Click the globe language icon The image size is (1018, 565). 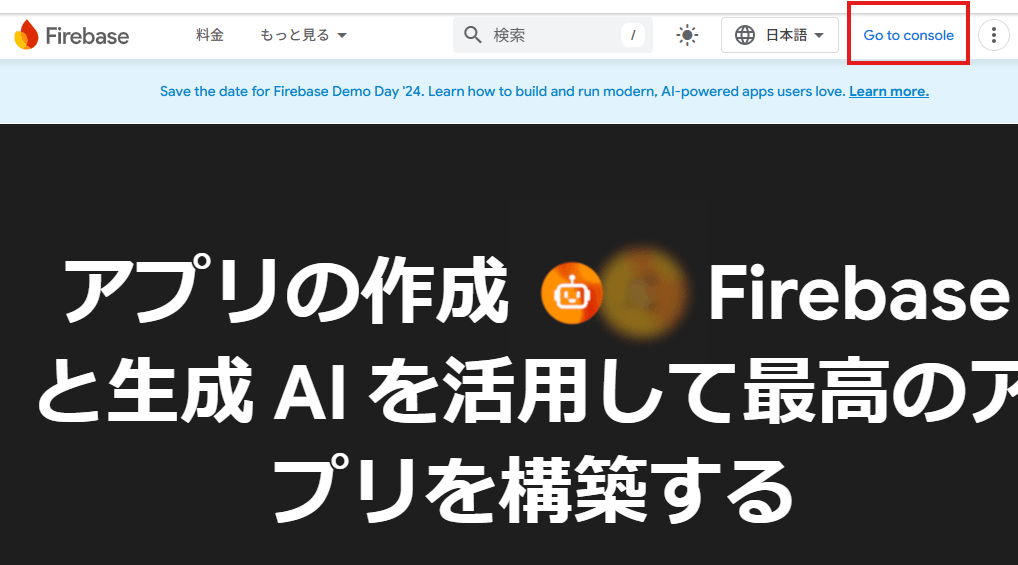(x=745, y=35)
